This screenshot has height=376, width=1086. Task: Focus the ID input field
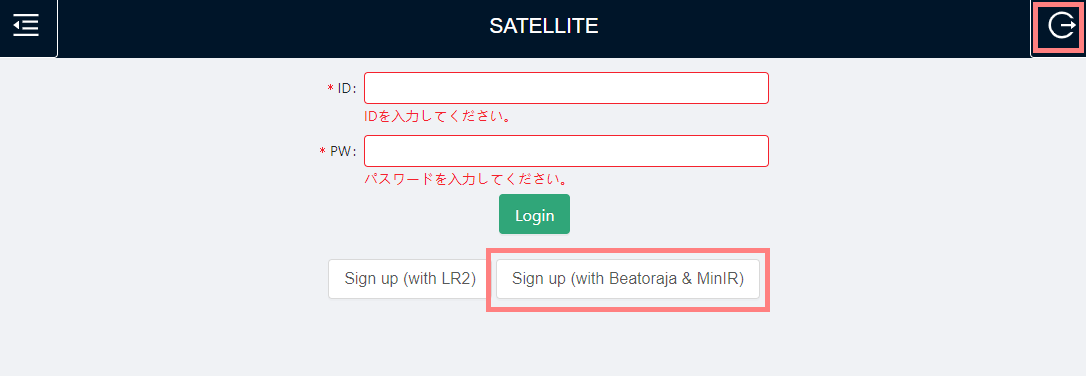567,88
